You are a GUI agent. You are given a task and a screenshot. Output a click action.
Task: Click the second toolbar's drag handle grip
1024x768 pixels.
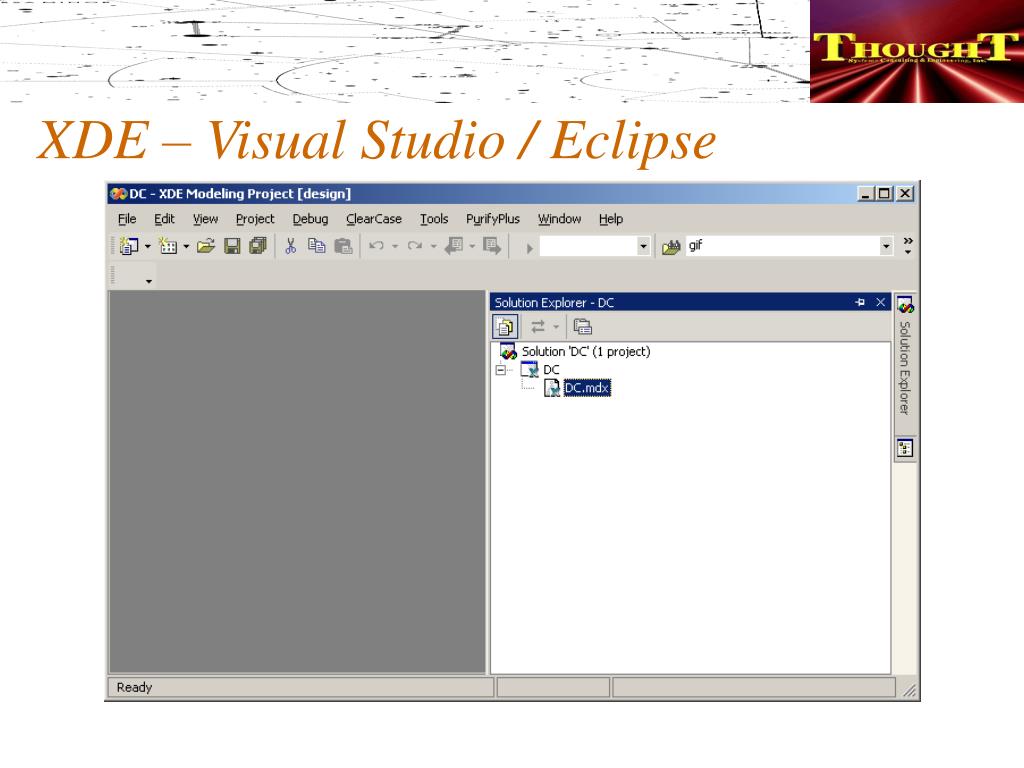112,275
